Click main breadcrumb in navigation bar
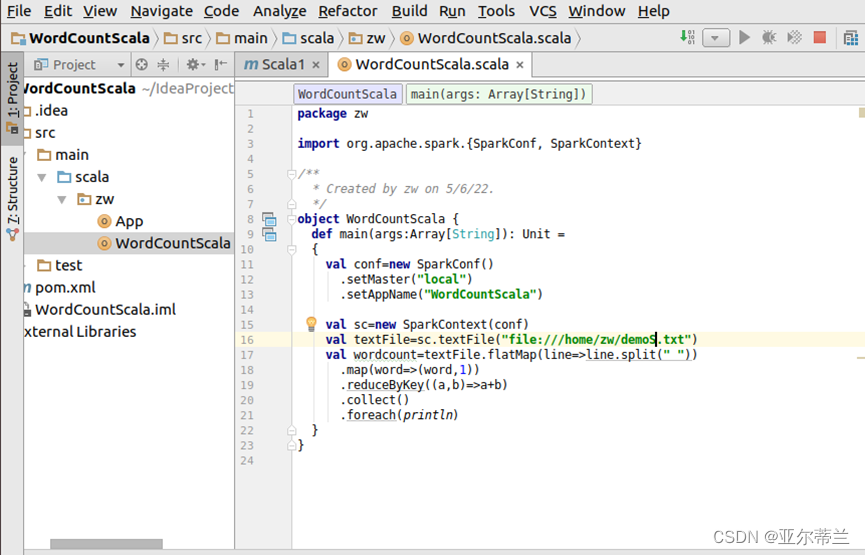The height and width of the screenshot is (555, 865). click(242, 38)
